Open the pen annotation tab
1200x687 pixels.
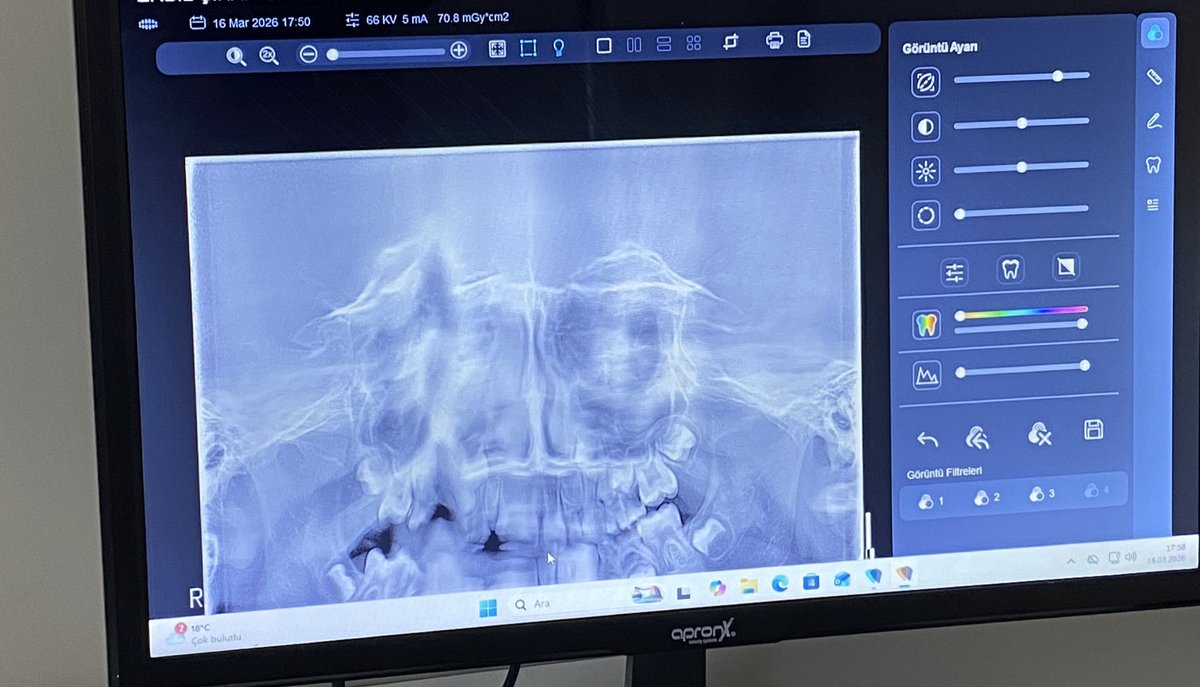tap(1154, 121)
